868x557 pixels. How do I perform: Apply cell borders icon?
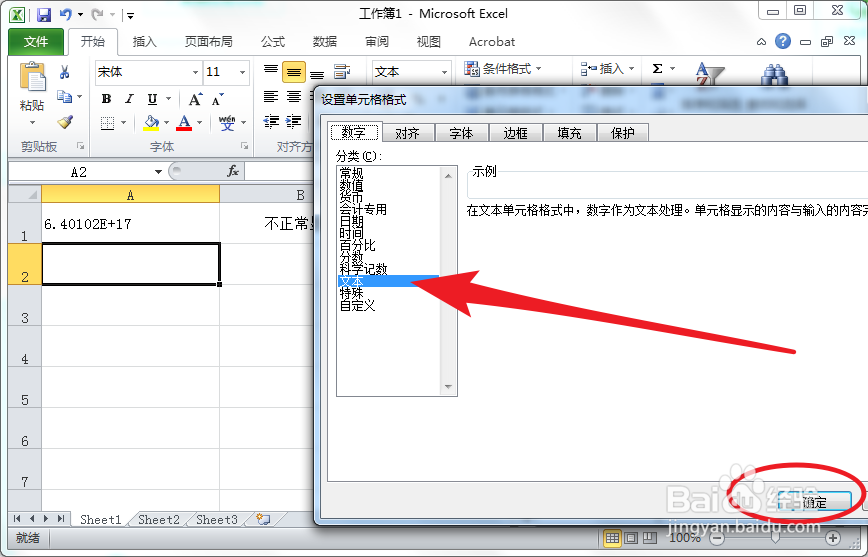[x=107, y=122]
